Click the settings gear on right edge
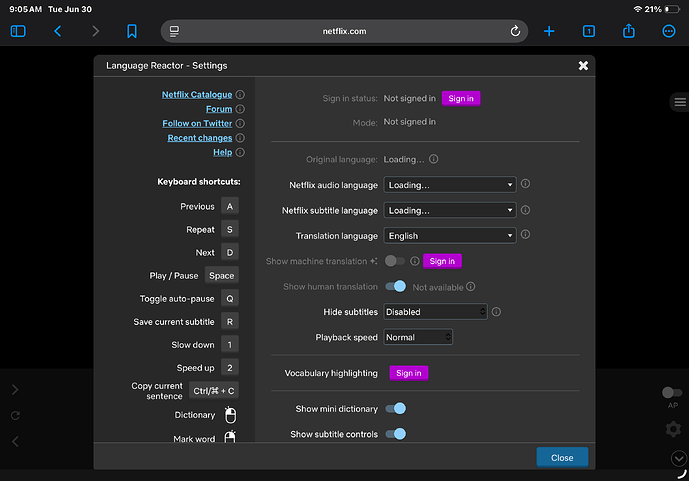Screen dimensions: 689x481 point(673,429)
